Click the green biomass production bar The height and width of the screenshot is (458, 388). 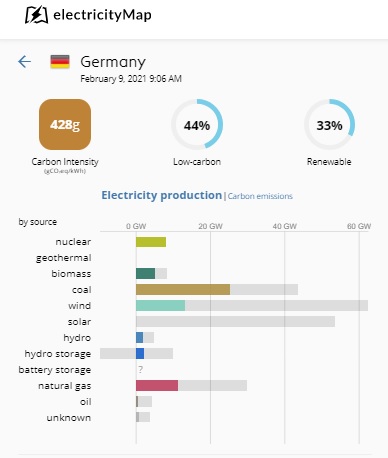point(146,274)
